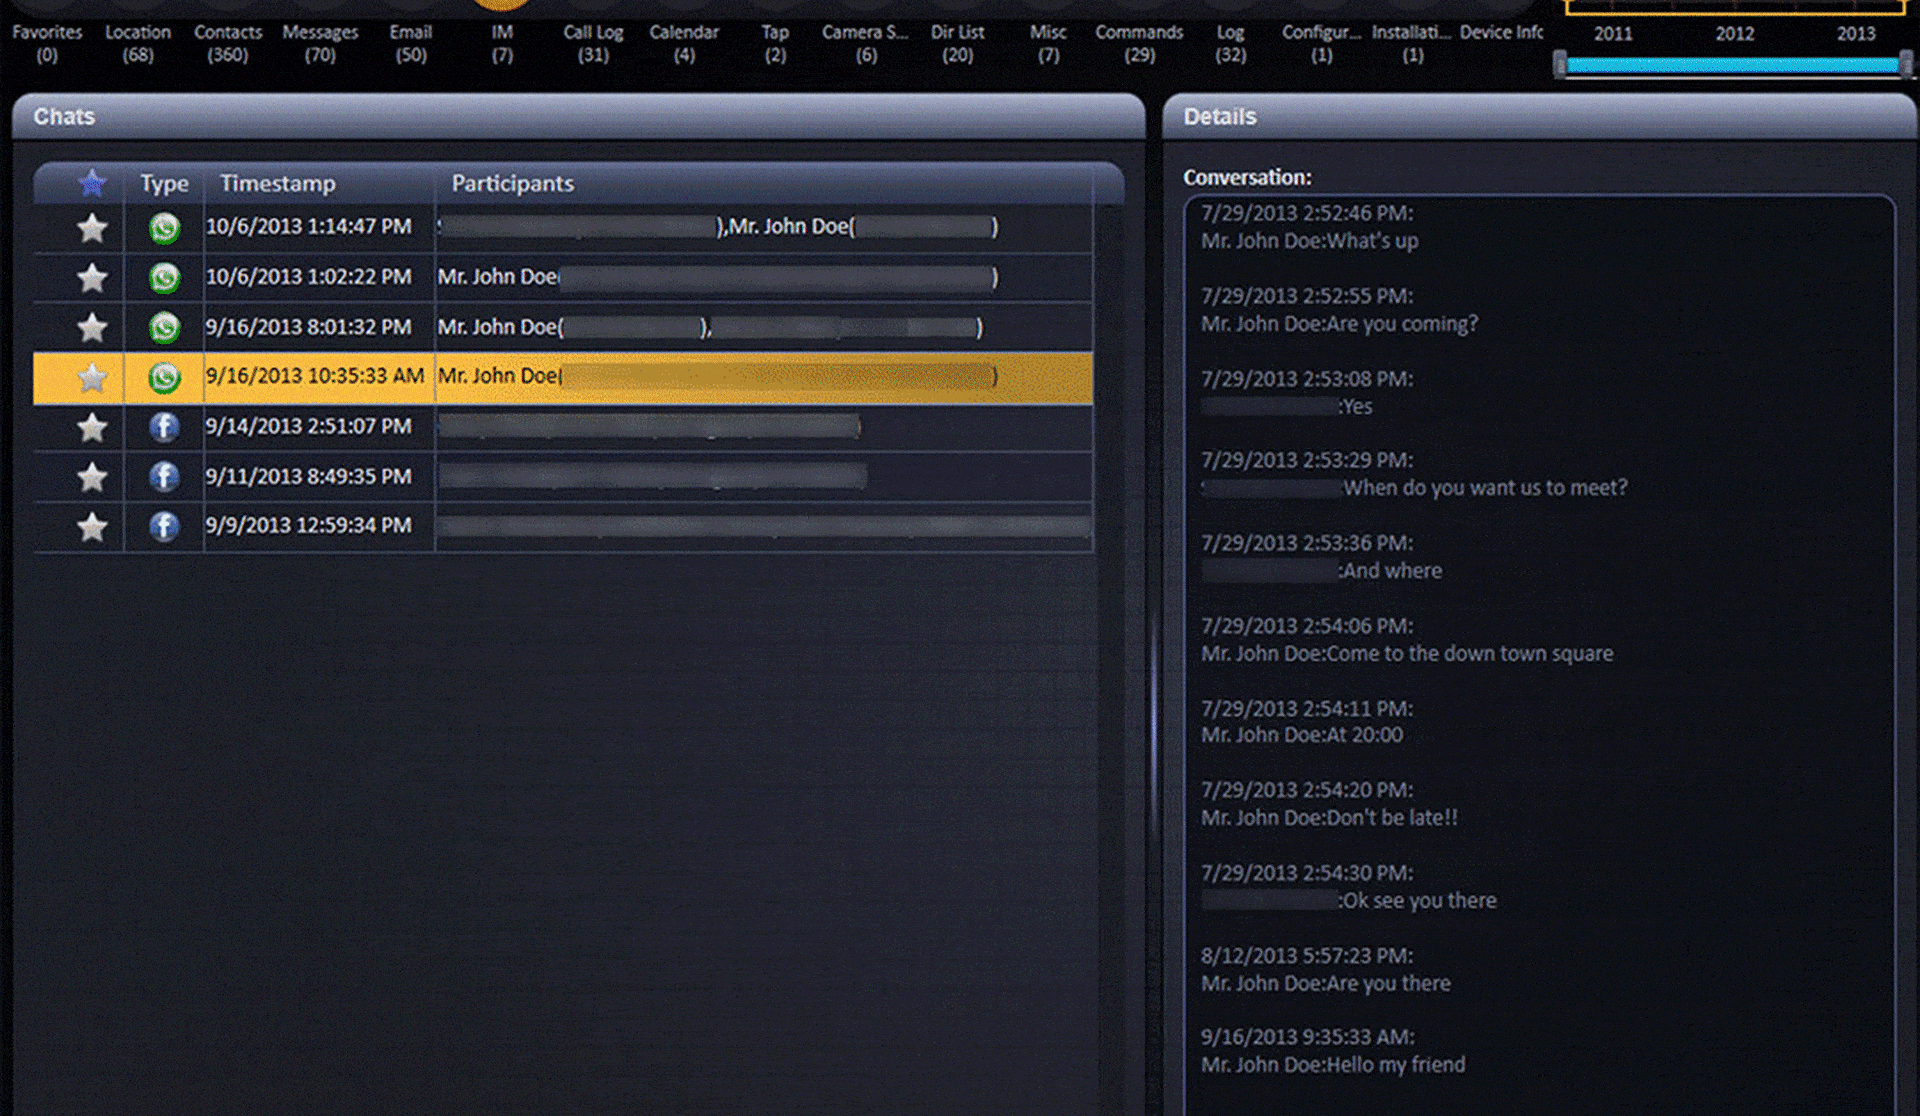
Task: Click the 2011 timeline year marker
Action: point(1609,29)
